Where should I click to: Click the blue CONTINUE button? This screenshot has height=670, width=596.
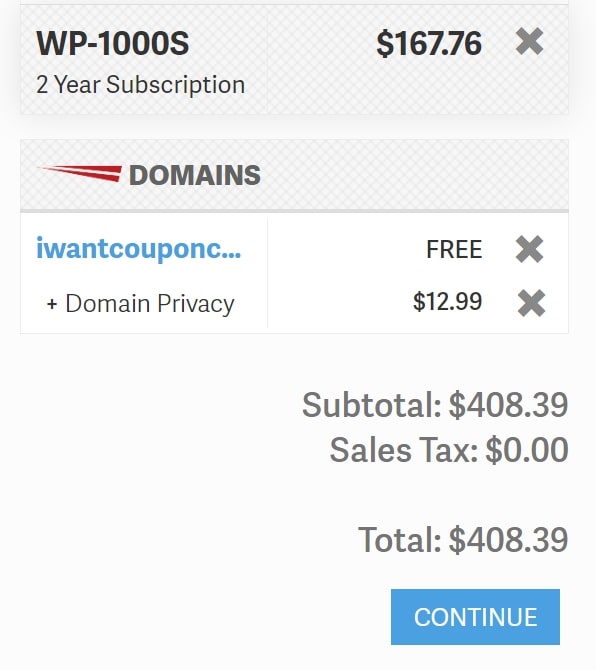pos(475,617)
